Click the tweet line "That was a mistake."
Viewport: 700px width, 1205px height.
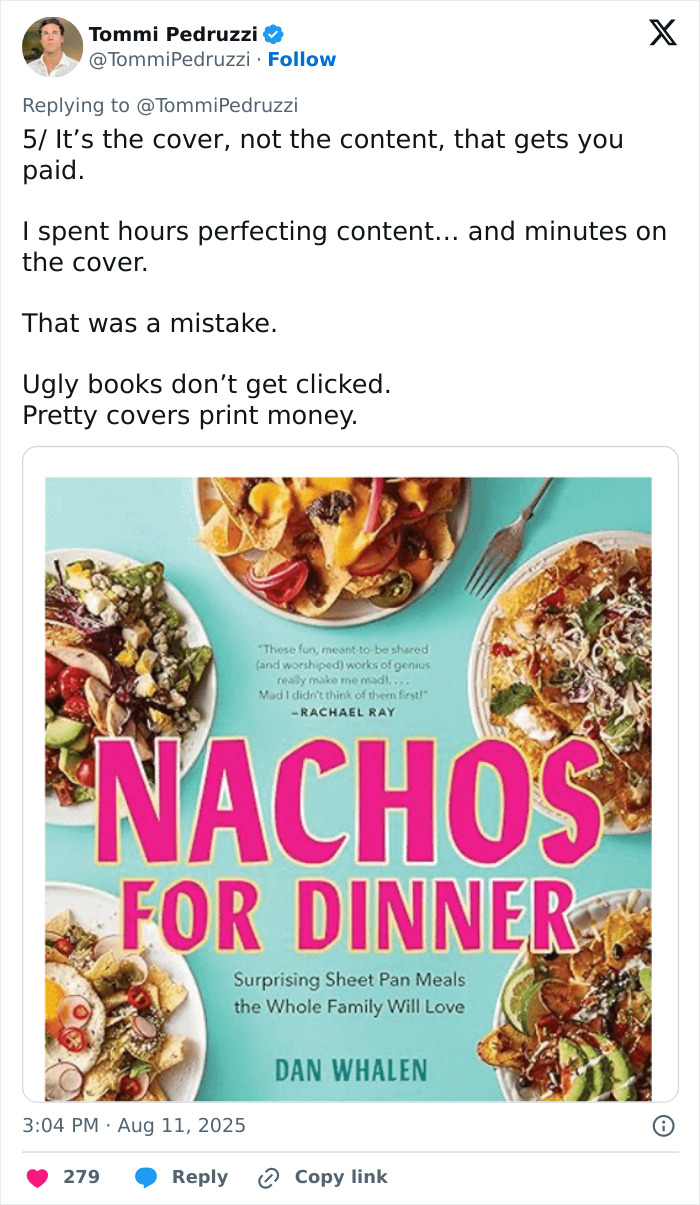click(x=150, y=323)
